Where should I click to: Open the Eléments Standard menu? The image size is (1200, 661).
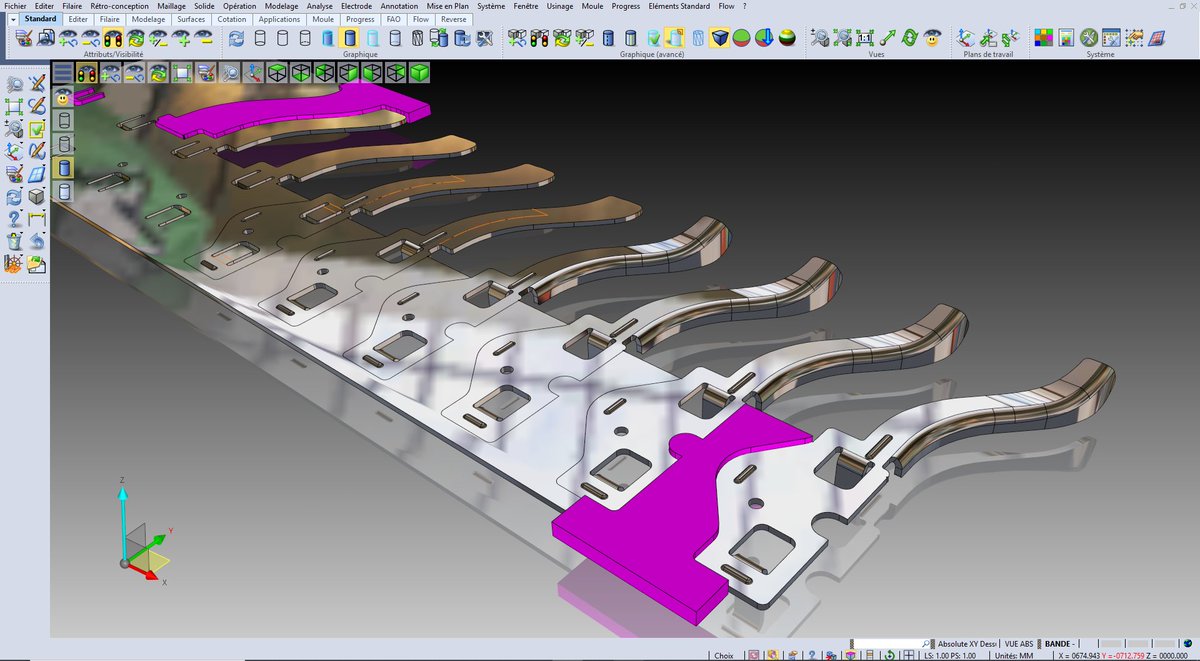point(679,6)
